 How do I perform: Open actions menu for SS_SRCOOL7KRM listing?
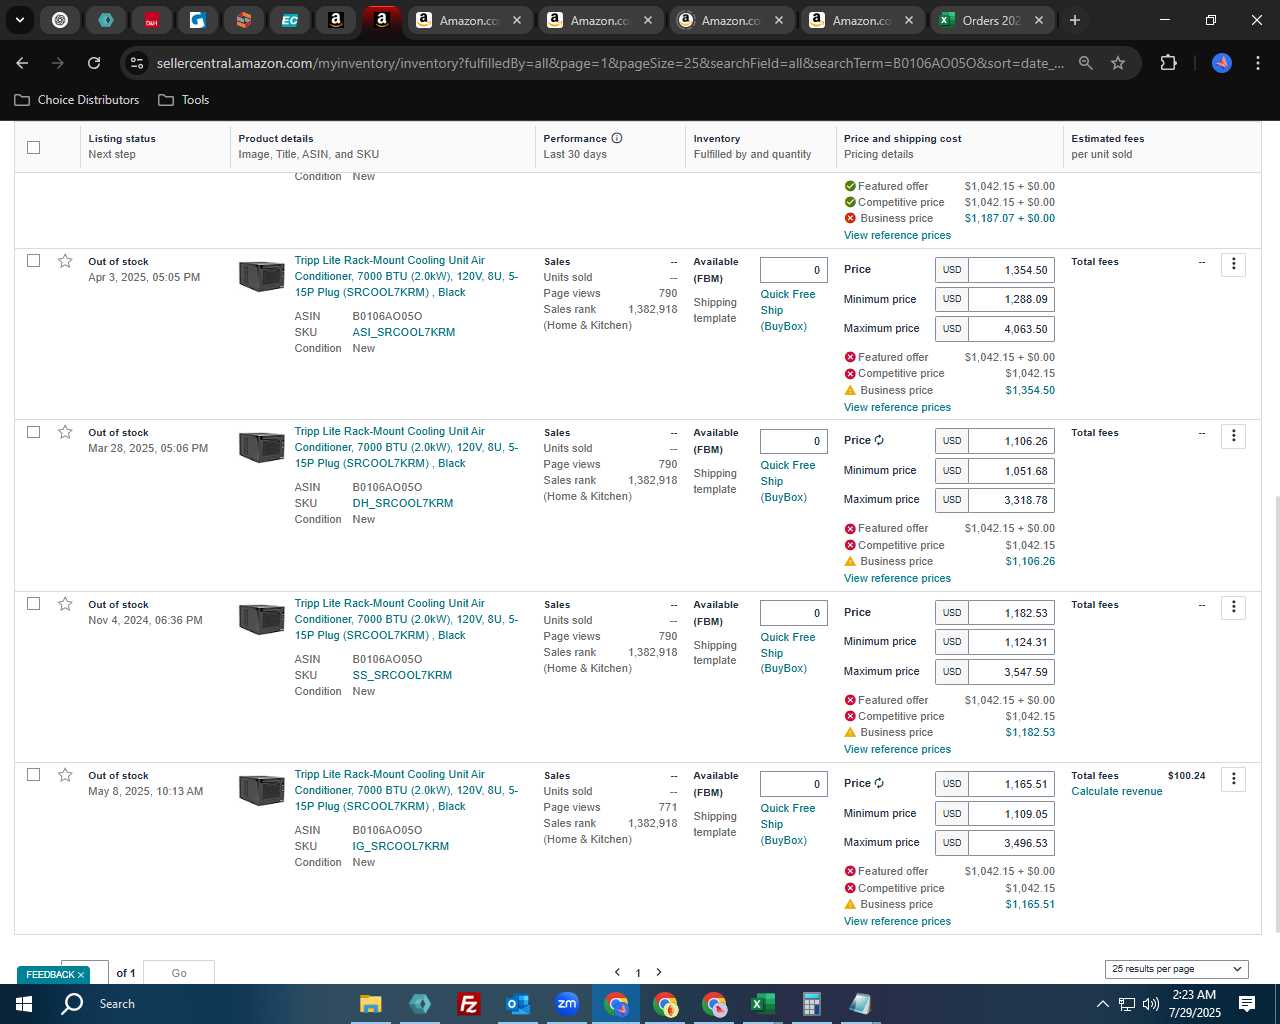click(1233, 607)
